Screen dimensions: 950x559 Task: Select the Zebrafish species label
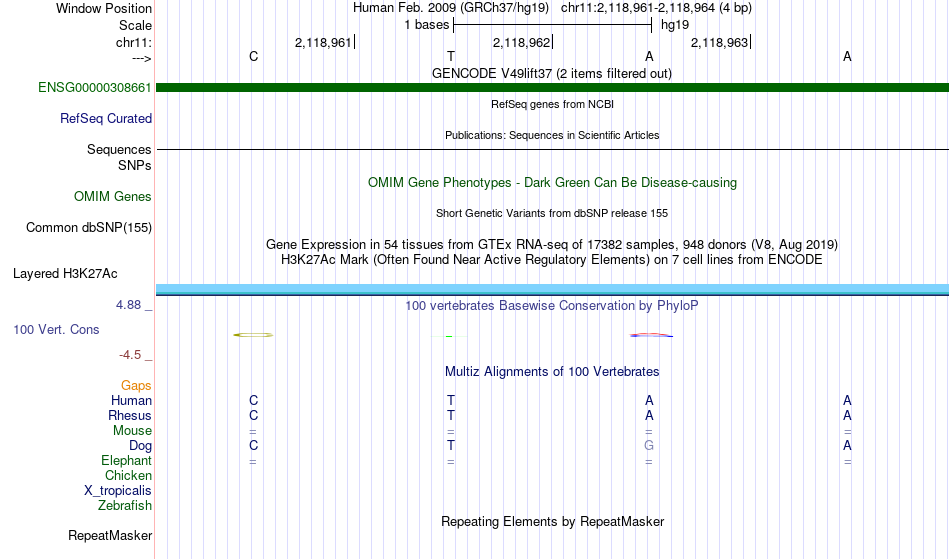pos(125,506)
